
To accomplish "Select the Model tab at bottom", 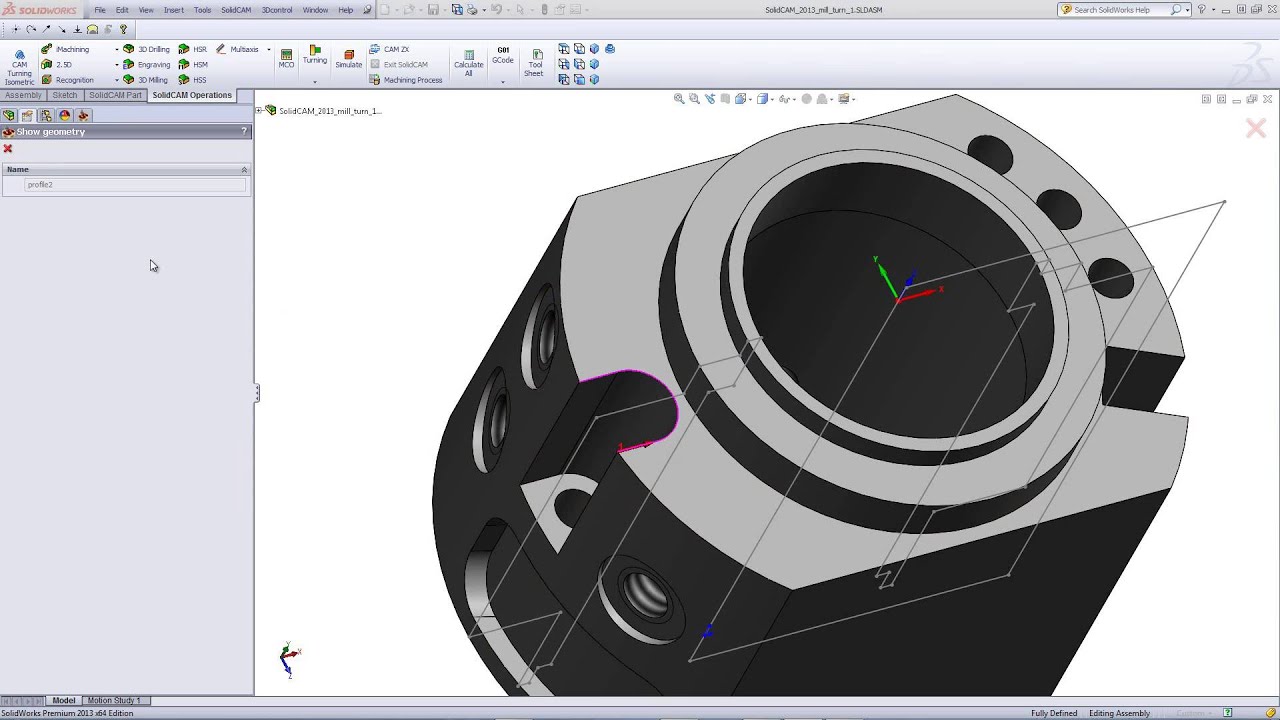I will coord(64,701).
